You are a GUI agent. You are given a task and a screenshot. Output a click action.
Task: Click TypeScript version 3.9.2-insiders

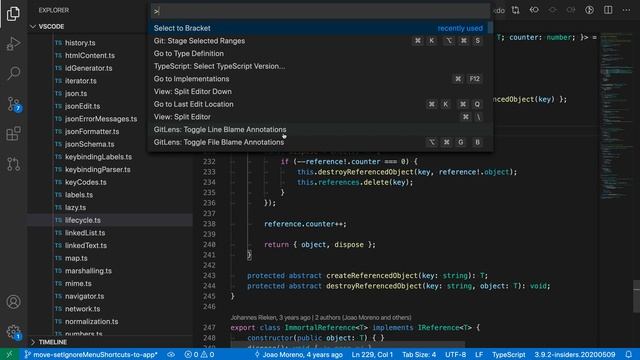click(575, 354)
